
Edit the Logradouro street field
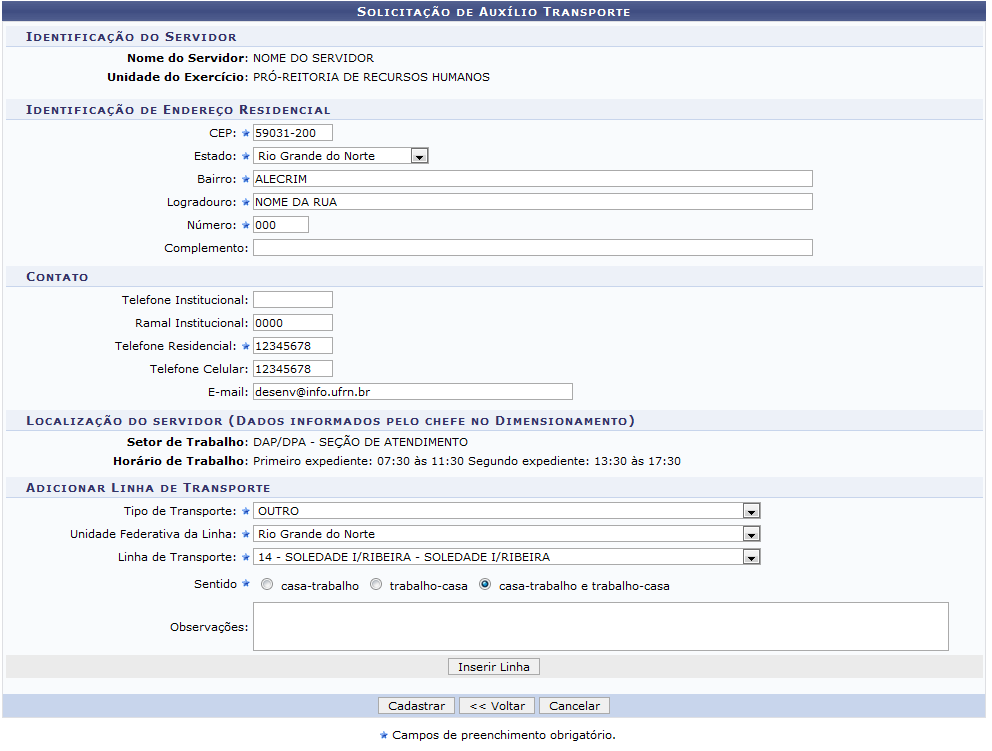pos(532,202)
